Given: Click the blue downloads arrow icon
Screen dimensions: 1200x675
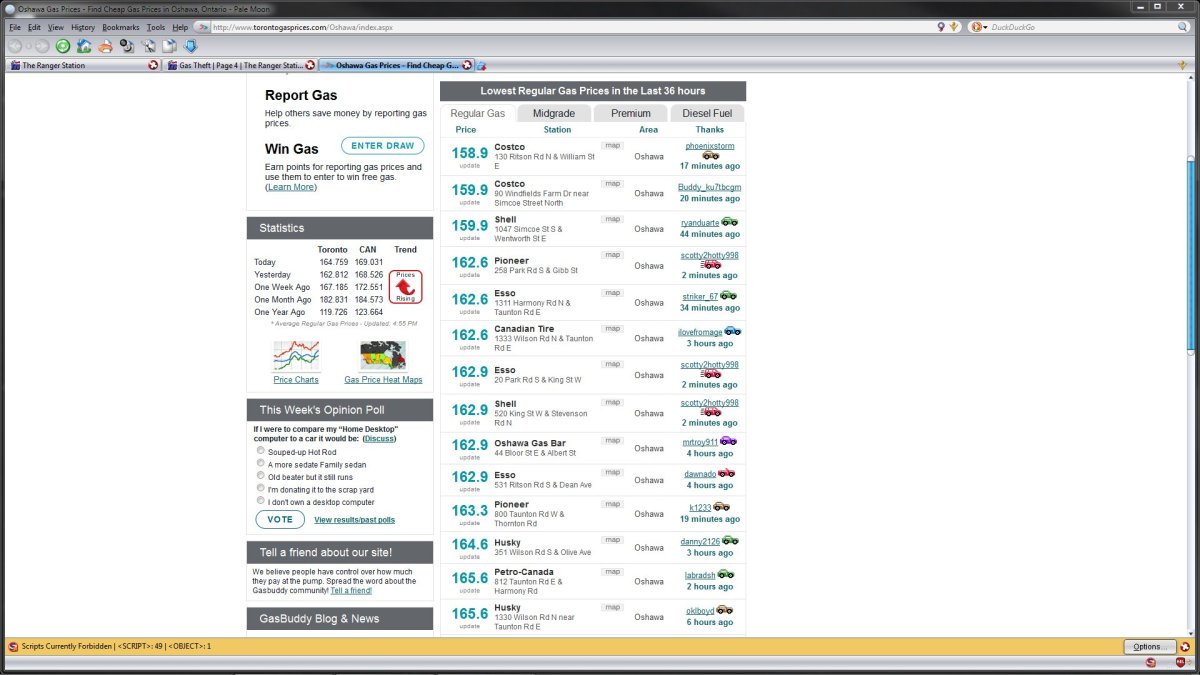Looking at the screenshot, I should 190,46.
